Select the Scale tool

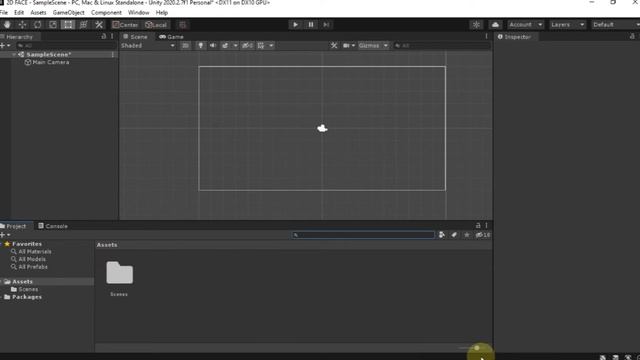(x=53, y=24)
